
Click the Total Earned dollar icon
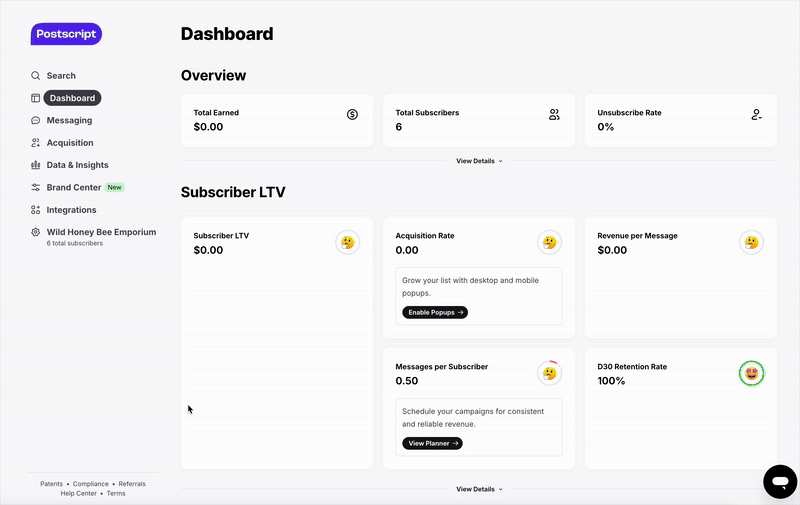click(x=352, y=115)
